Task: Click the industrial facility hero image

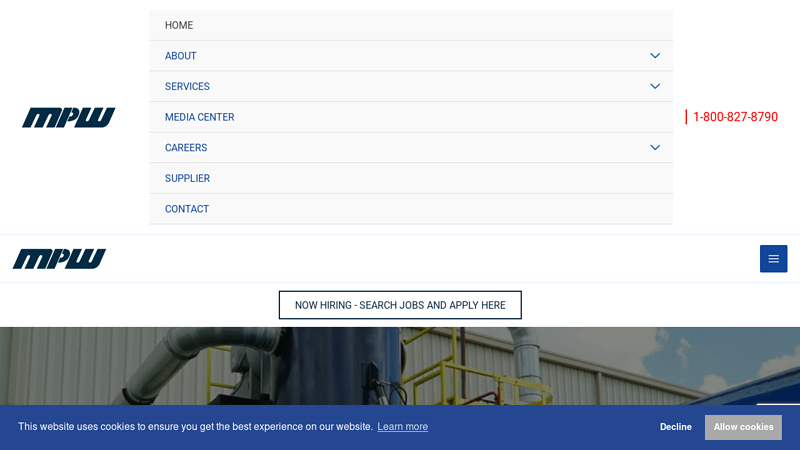Action: pos(400,365)
